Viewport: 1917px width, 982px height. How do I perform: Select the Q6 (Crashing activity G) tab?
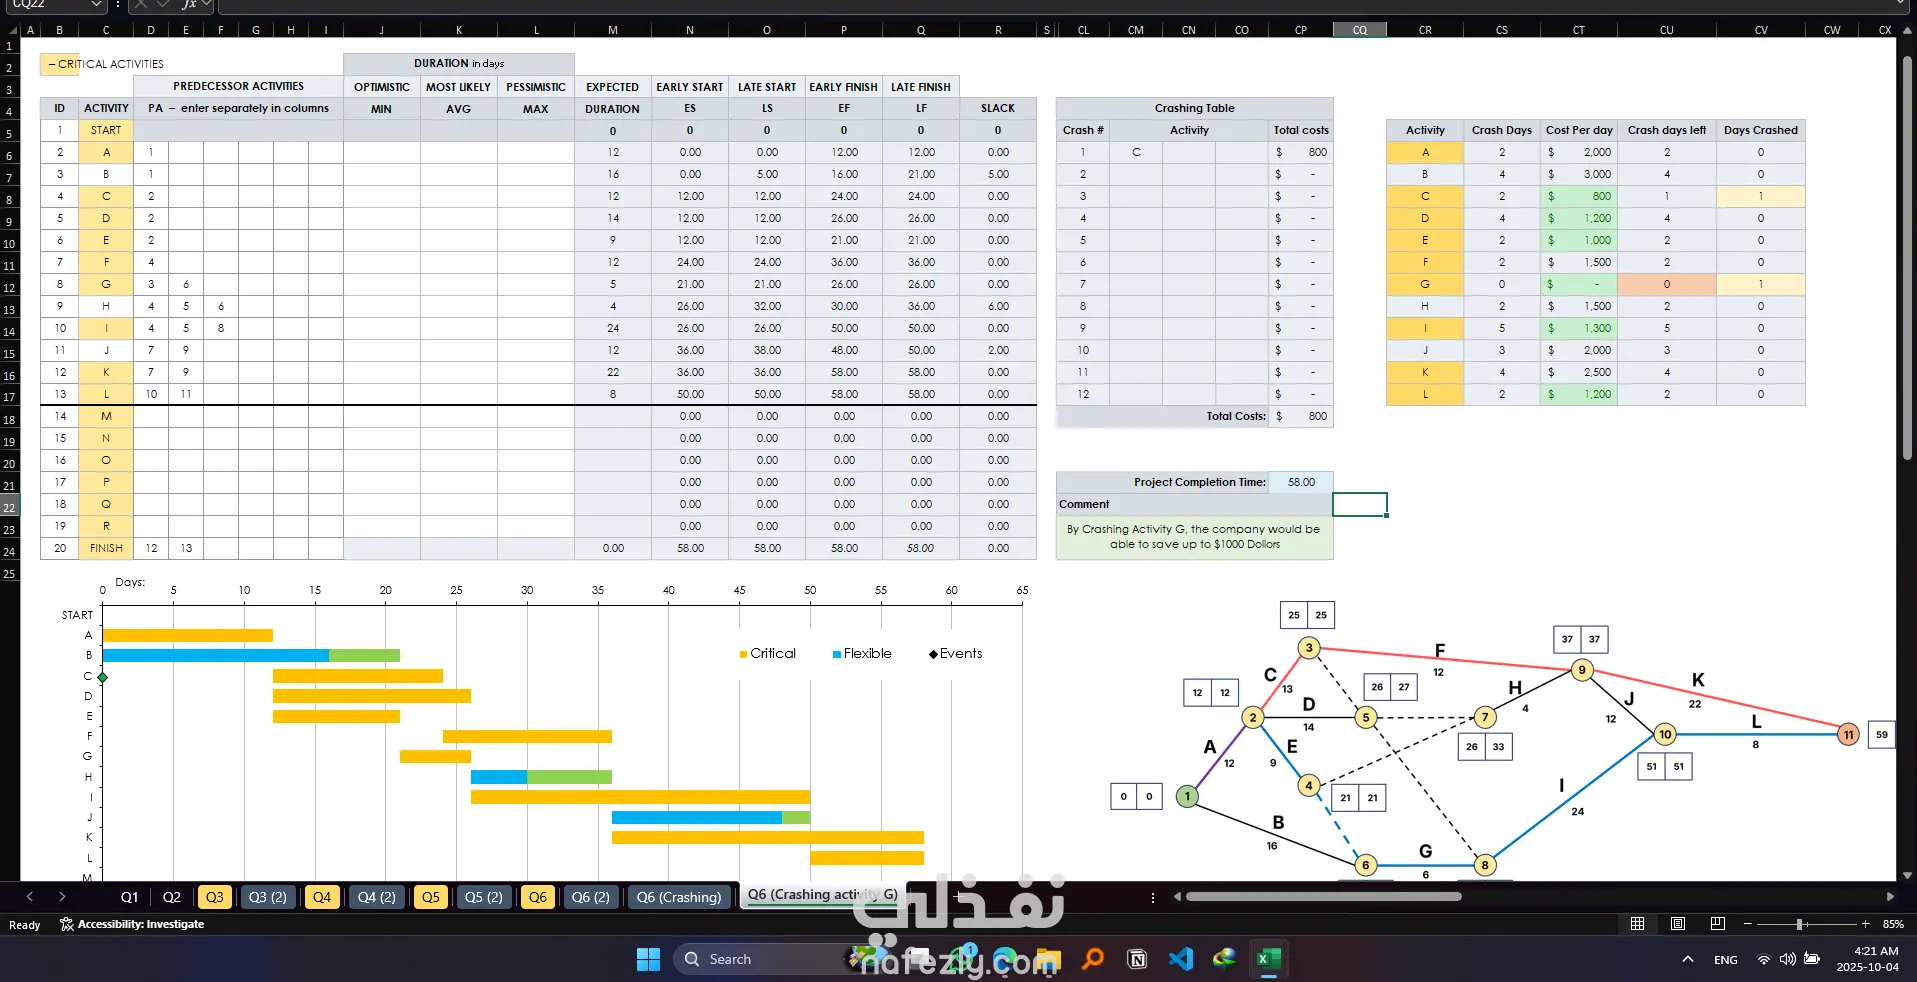[x=822, y=895]
